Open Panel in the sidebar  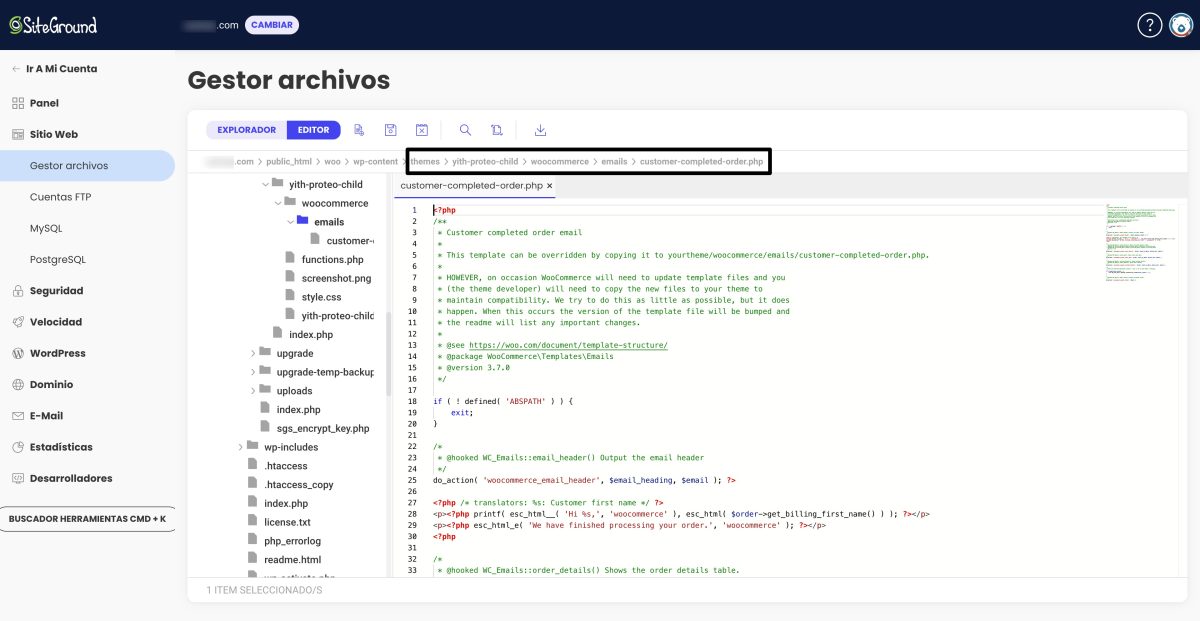(x=44, y=103)
